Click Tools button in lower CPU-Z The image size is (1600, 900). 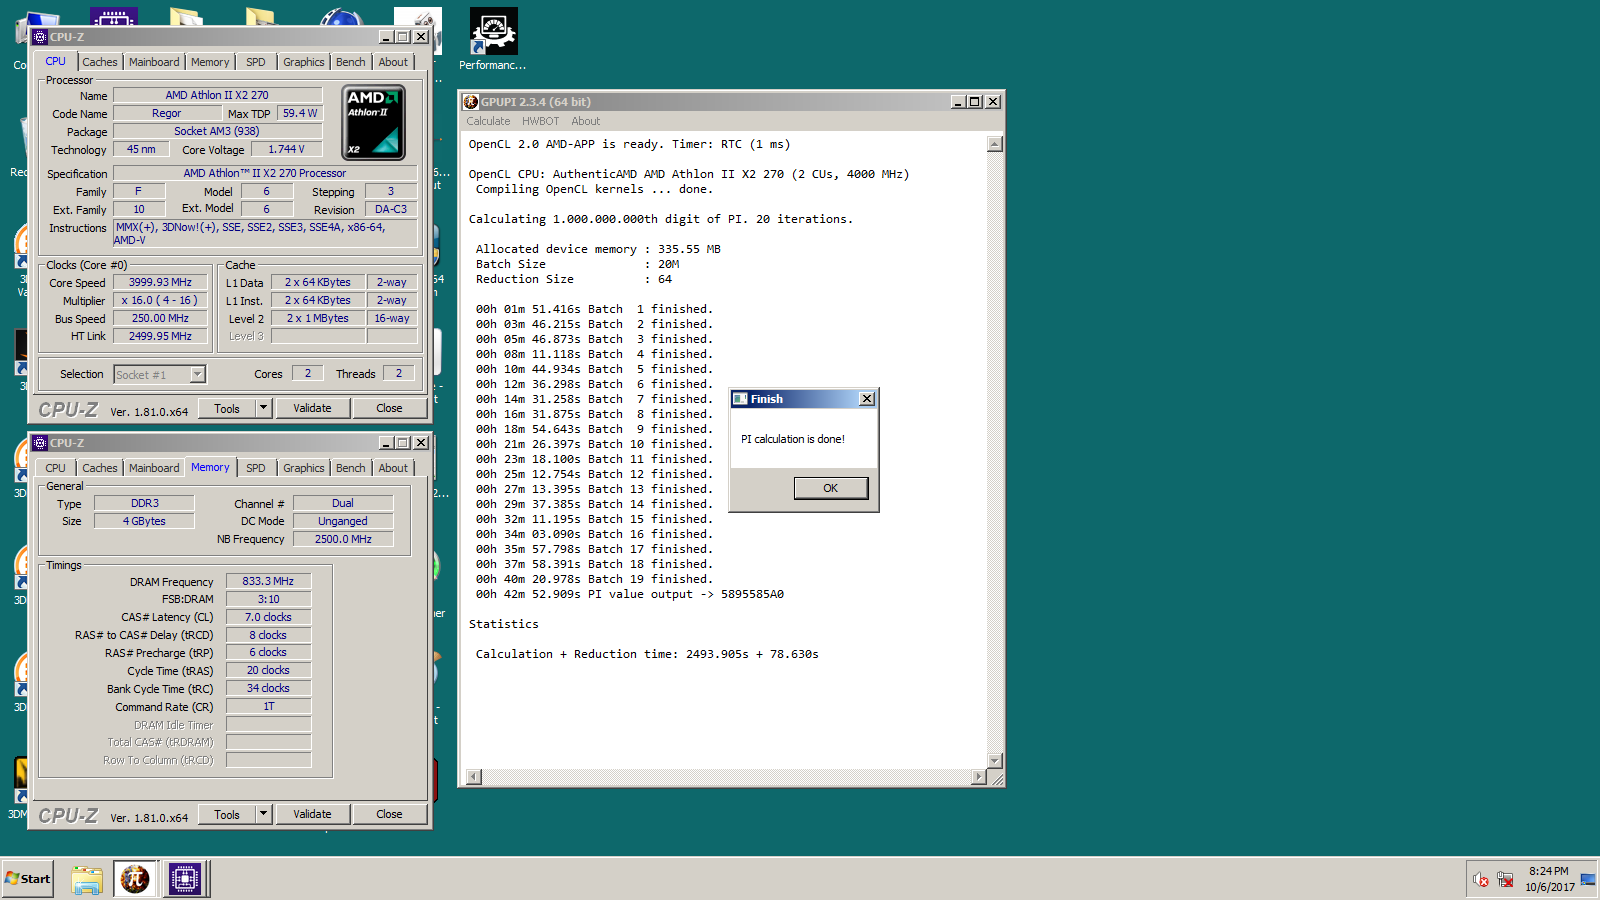pos(227,814)
